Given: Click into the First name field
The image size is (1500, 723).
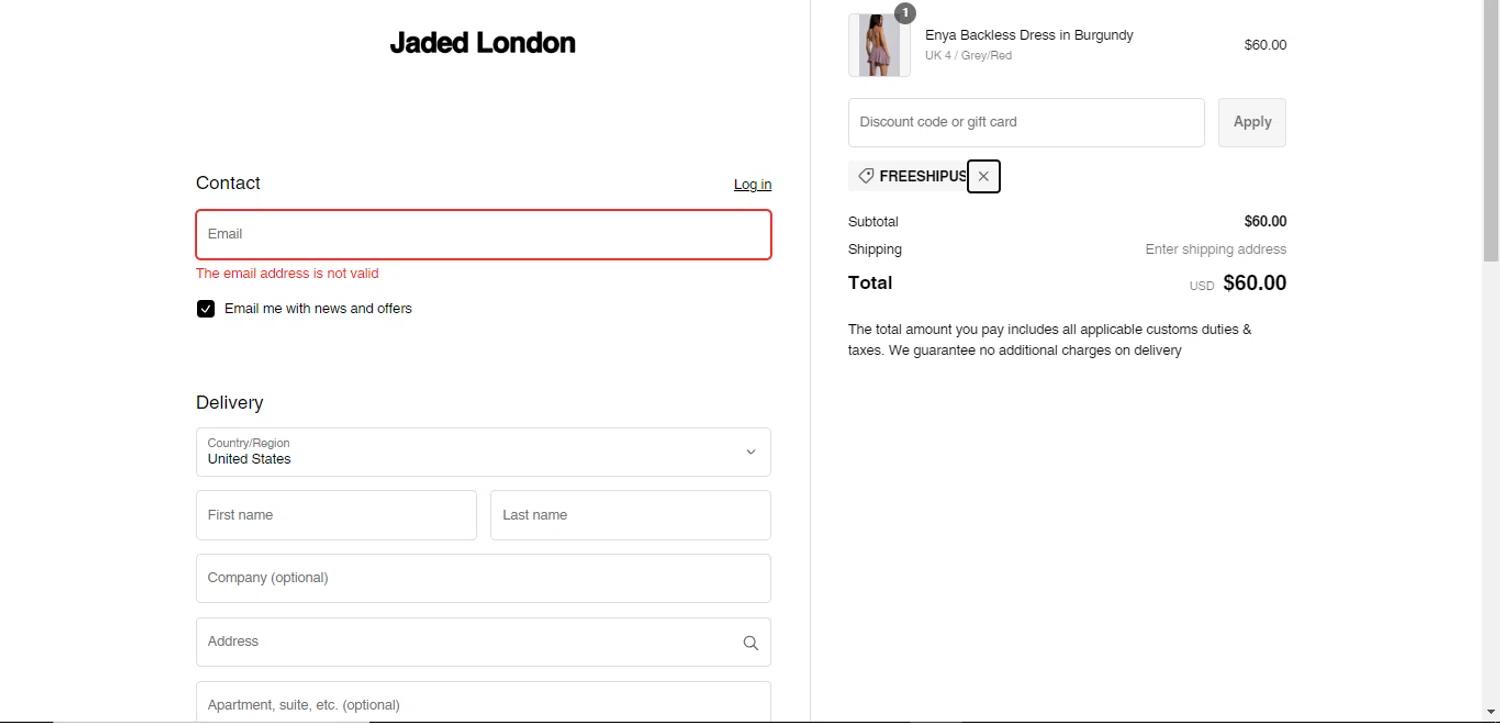Looking at the screenshot, I should pyautogui.click(x=336, y=515).
